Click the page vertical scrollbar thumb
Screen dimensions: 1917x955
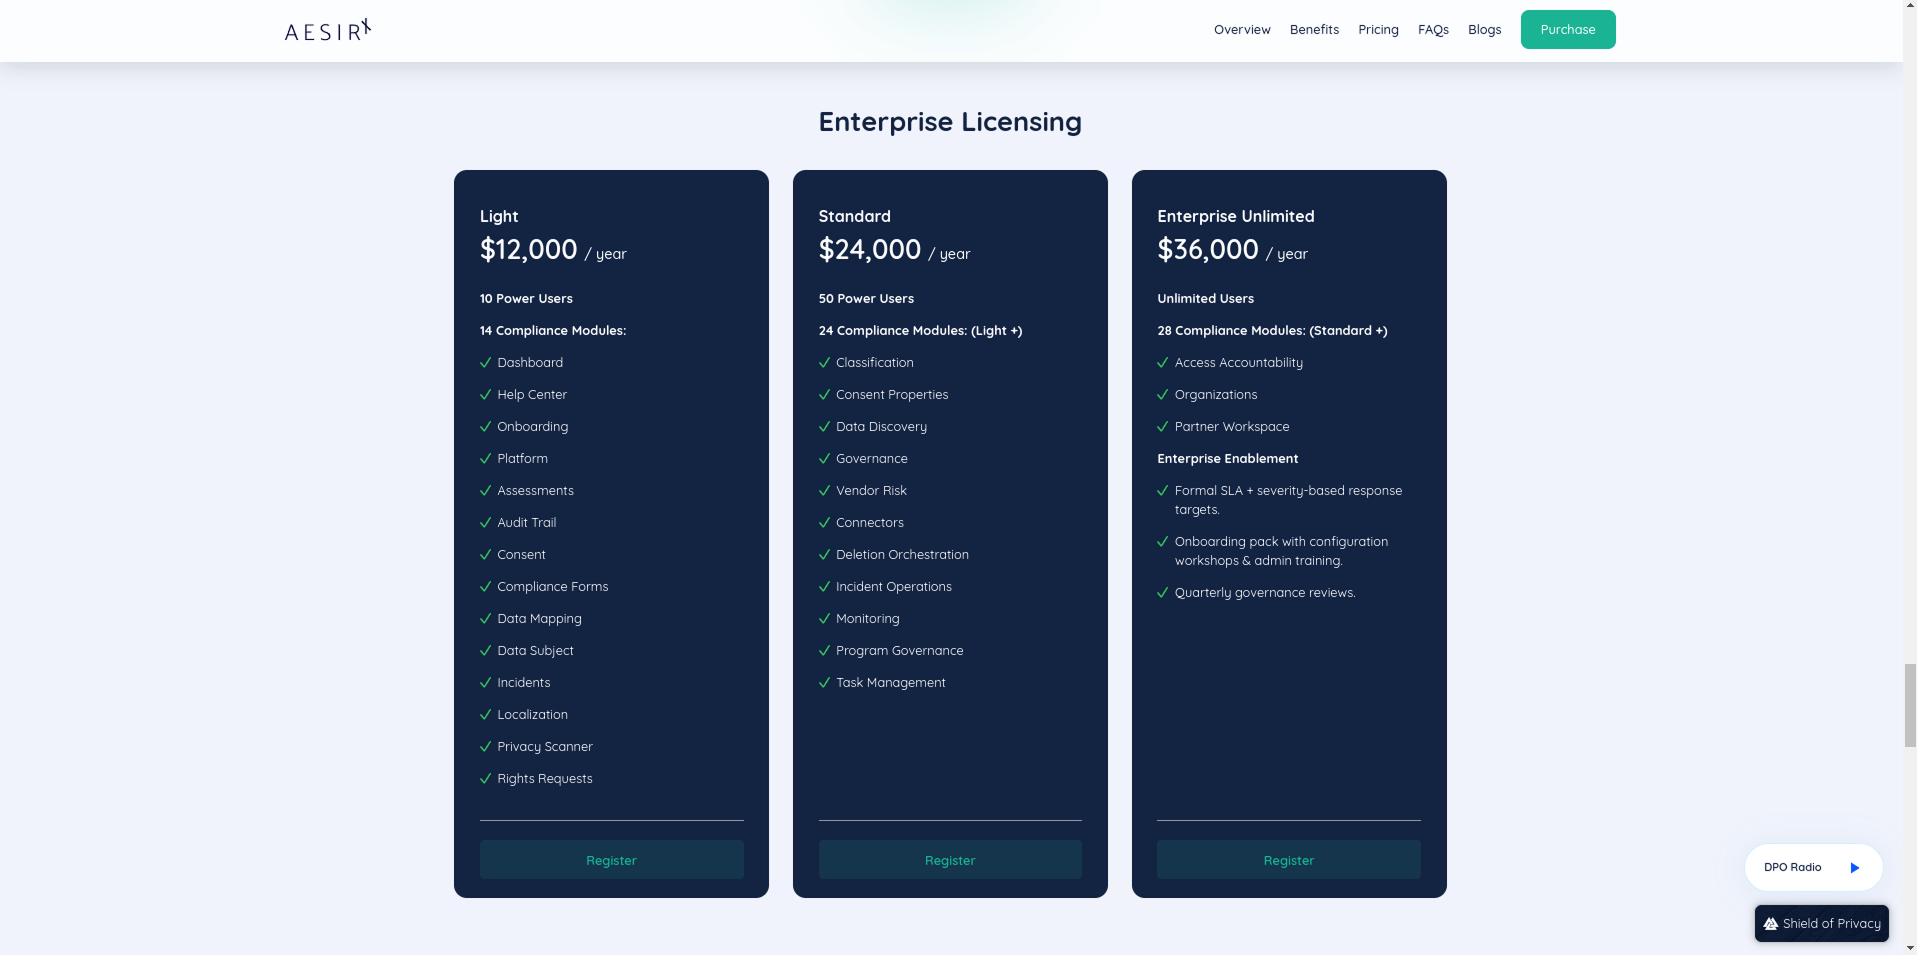(1909, 705)
